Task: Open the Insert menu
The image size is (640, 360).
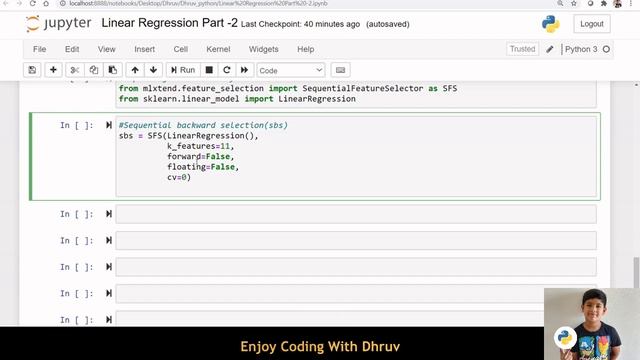Action: click(x=144, y=49)
